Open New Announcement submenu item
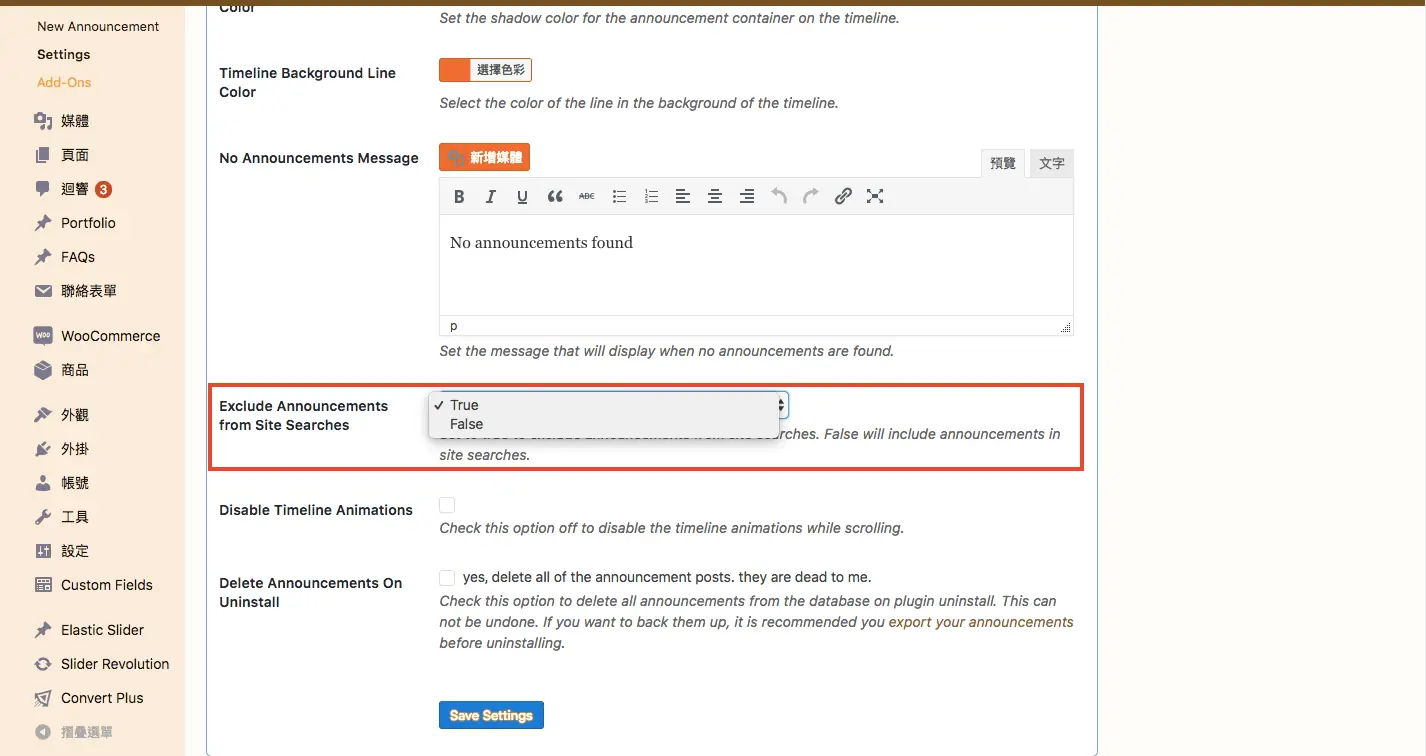The height and width of the screenshot is (756, 1426). point(98,26)
